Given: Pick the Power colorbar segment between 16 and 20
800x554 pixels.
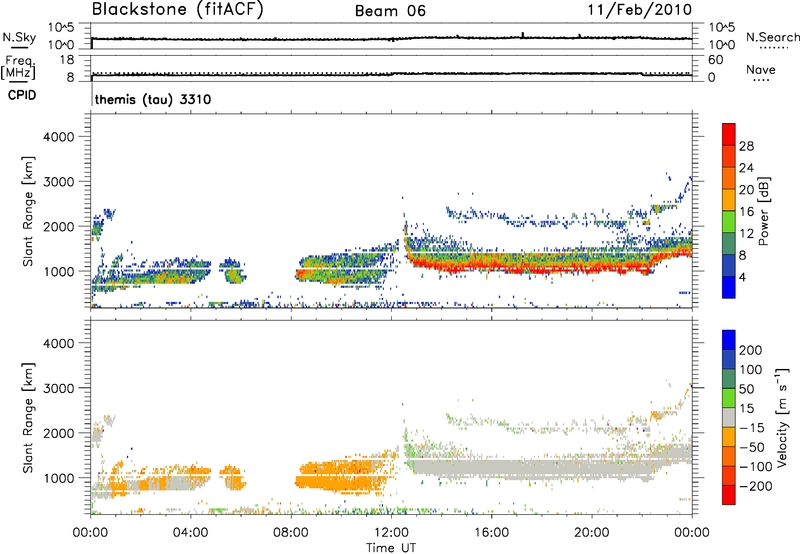Looking at the screenshot, I should pyautogui.click(x=729, y=200).
